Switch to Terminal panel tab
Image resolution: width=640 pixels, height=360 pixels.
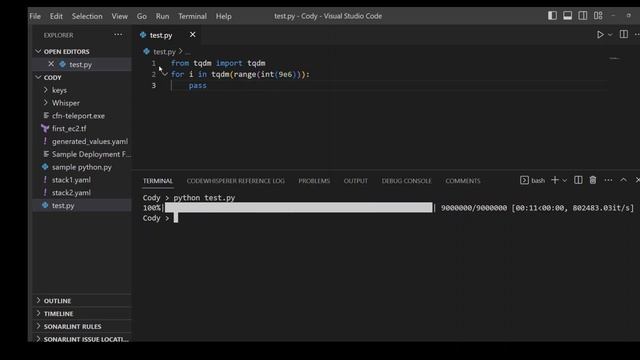(x=158, y=181)
